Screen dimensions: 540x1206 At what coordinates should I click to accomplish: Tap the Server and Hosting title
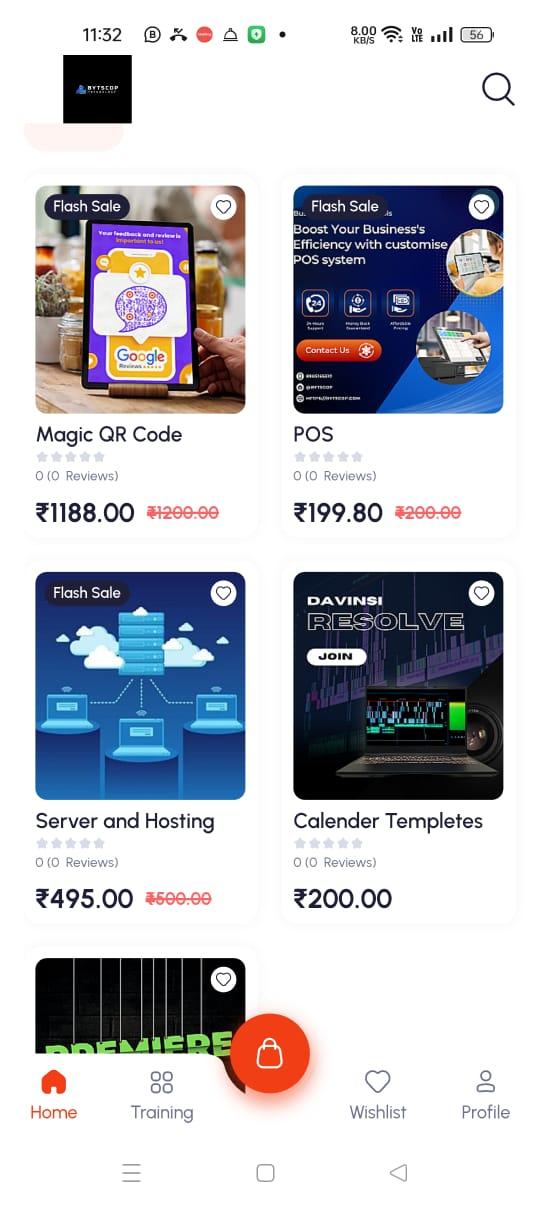pyautogui.click(x=125, y=821)
